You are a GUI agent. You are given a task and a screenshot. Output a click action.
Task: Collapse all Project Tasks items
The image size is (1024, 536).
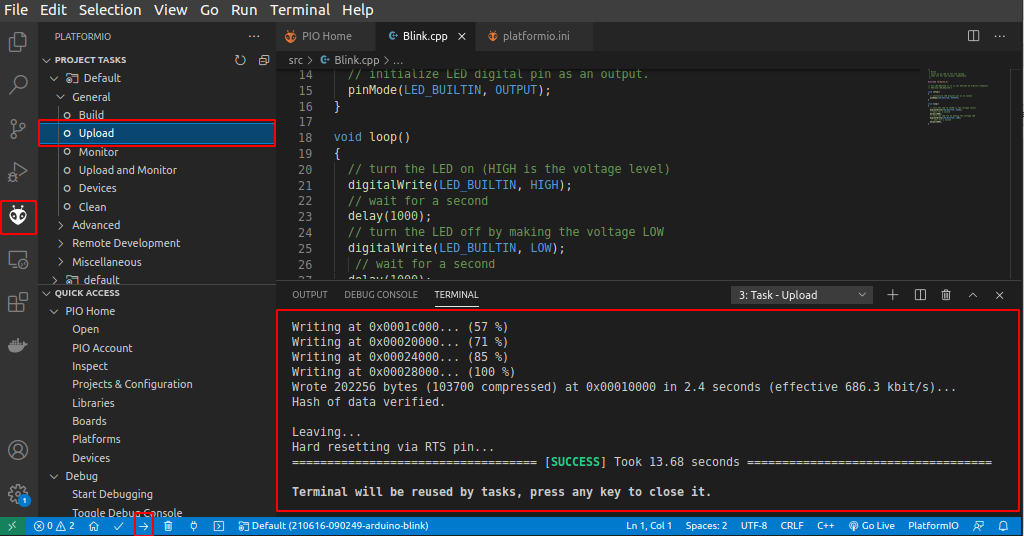click(x=264, y=60)
